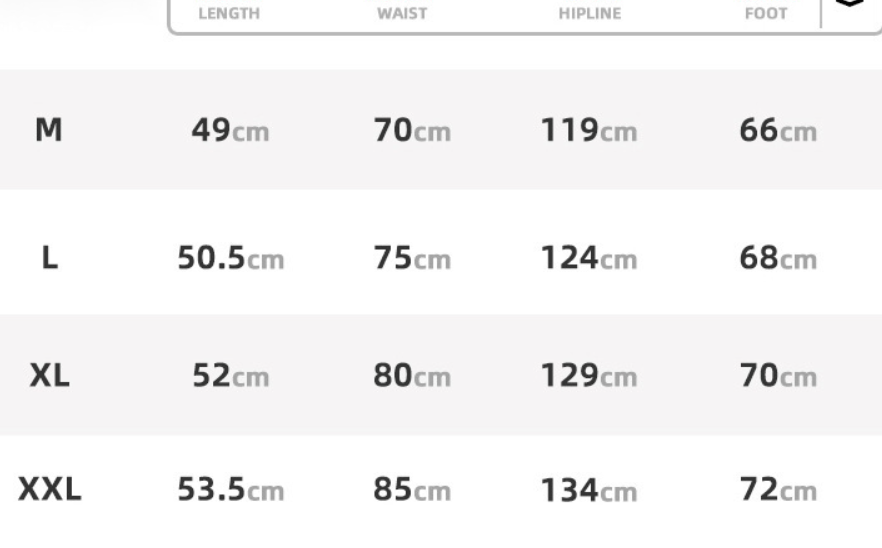Click the 134cm hipline value
The height and width of the screenshot is (548, 882).
[589, 490]
